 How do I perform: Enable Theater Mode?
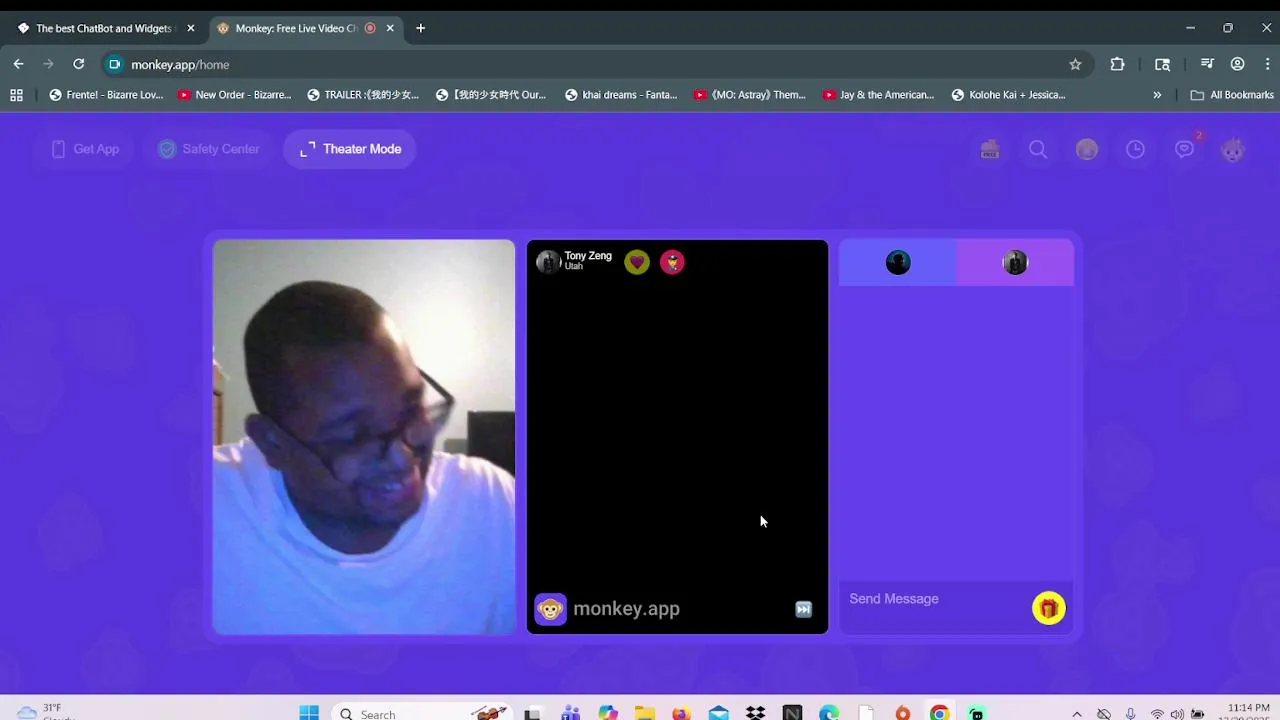[x=350, y=149]
